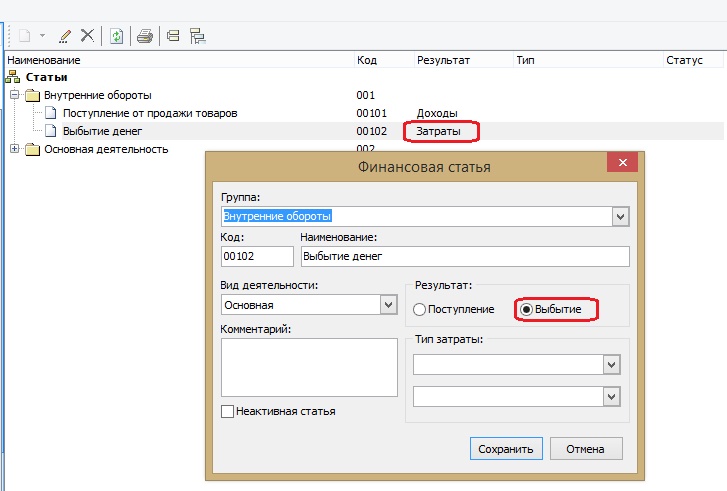The image size is (727, 491).
Task: Click the Print icon in toolbar
Action: (x=145, y=36)
